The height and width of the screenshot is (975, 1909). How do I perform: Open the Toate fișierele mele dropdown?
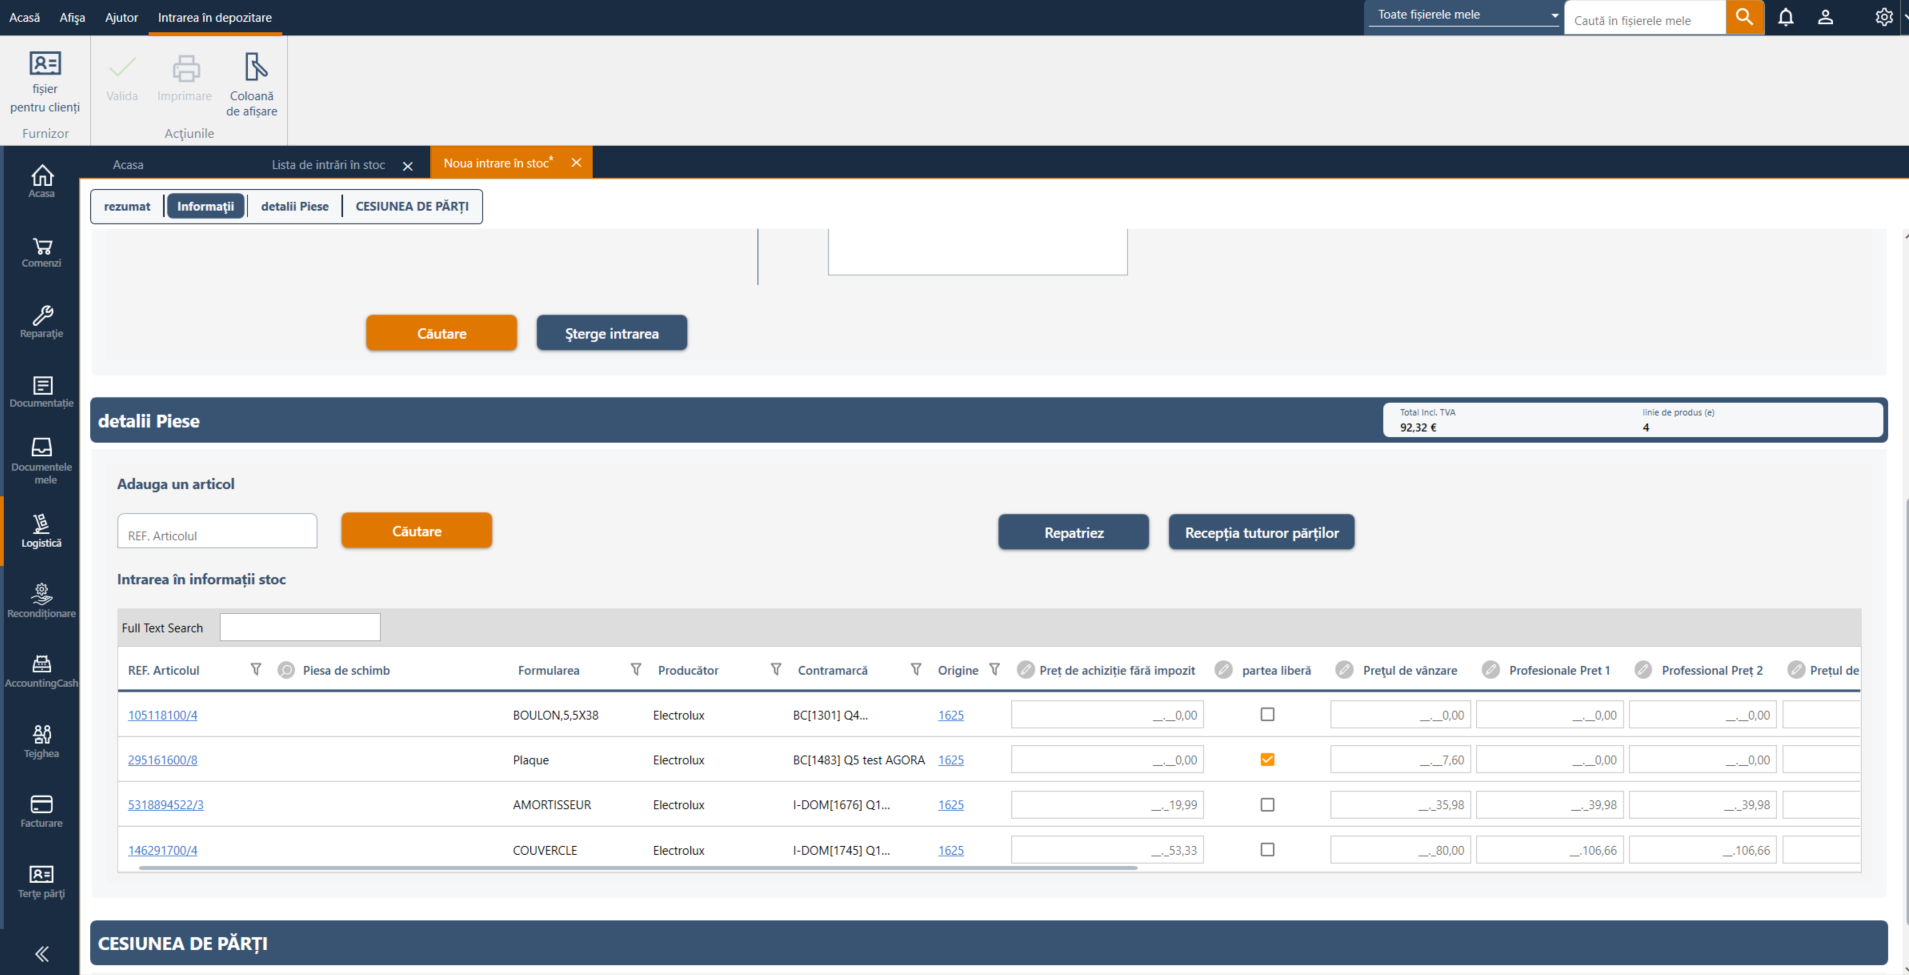tap(1465, 15)
